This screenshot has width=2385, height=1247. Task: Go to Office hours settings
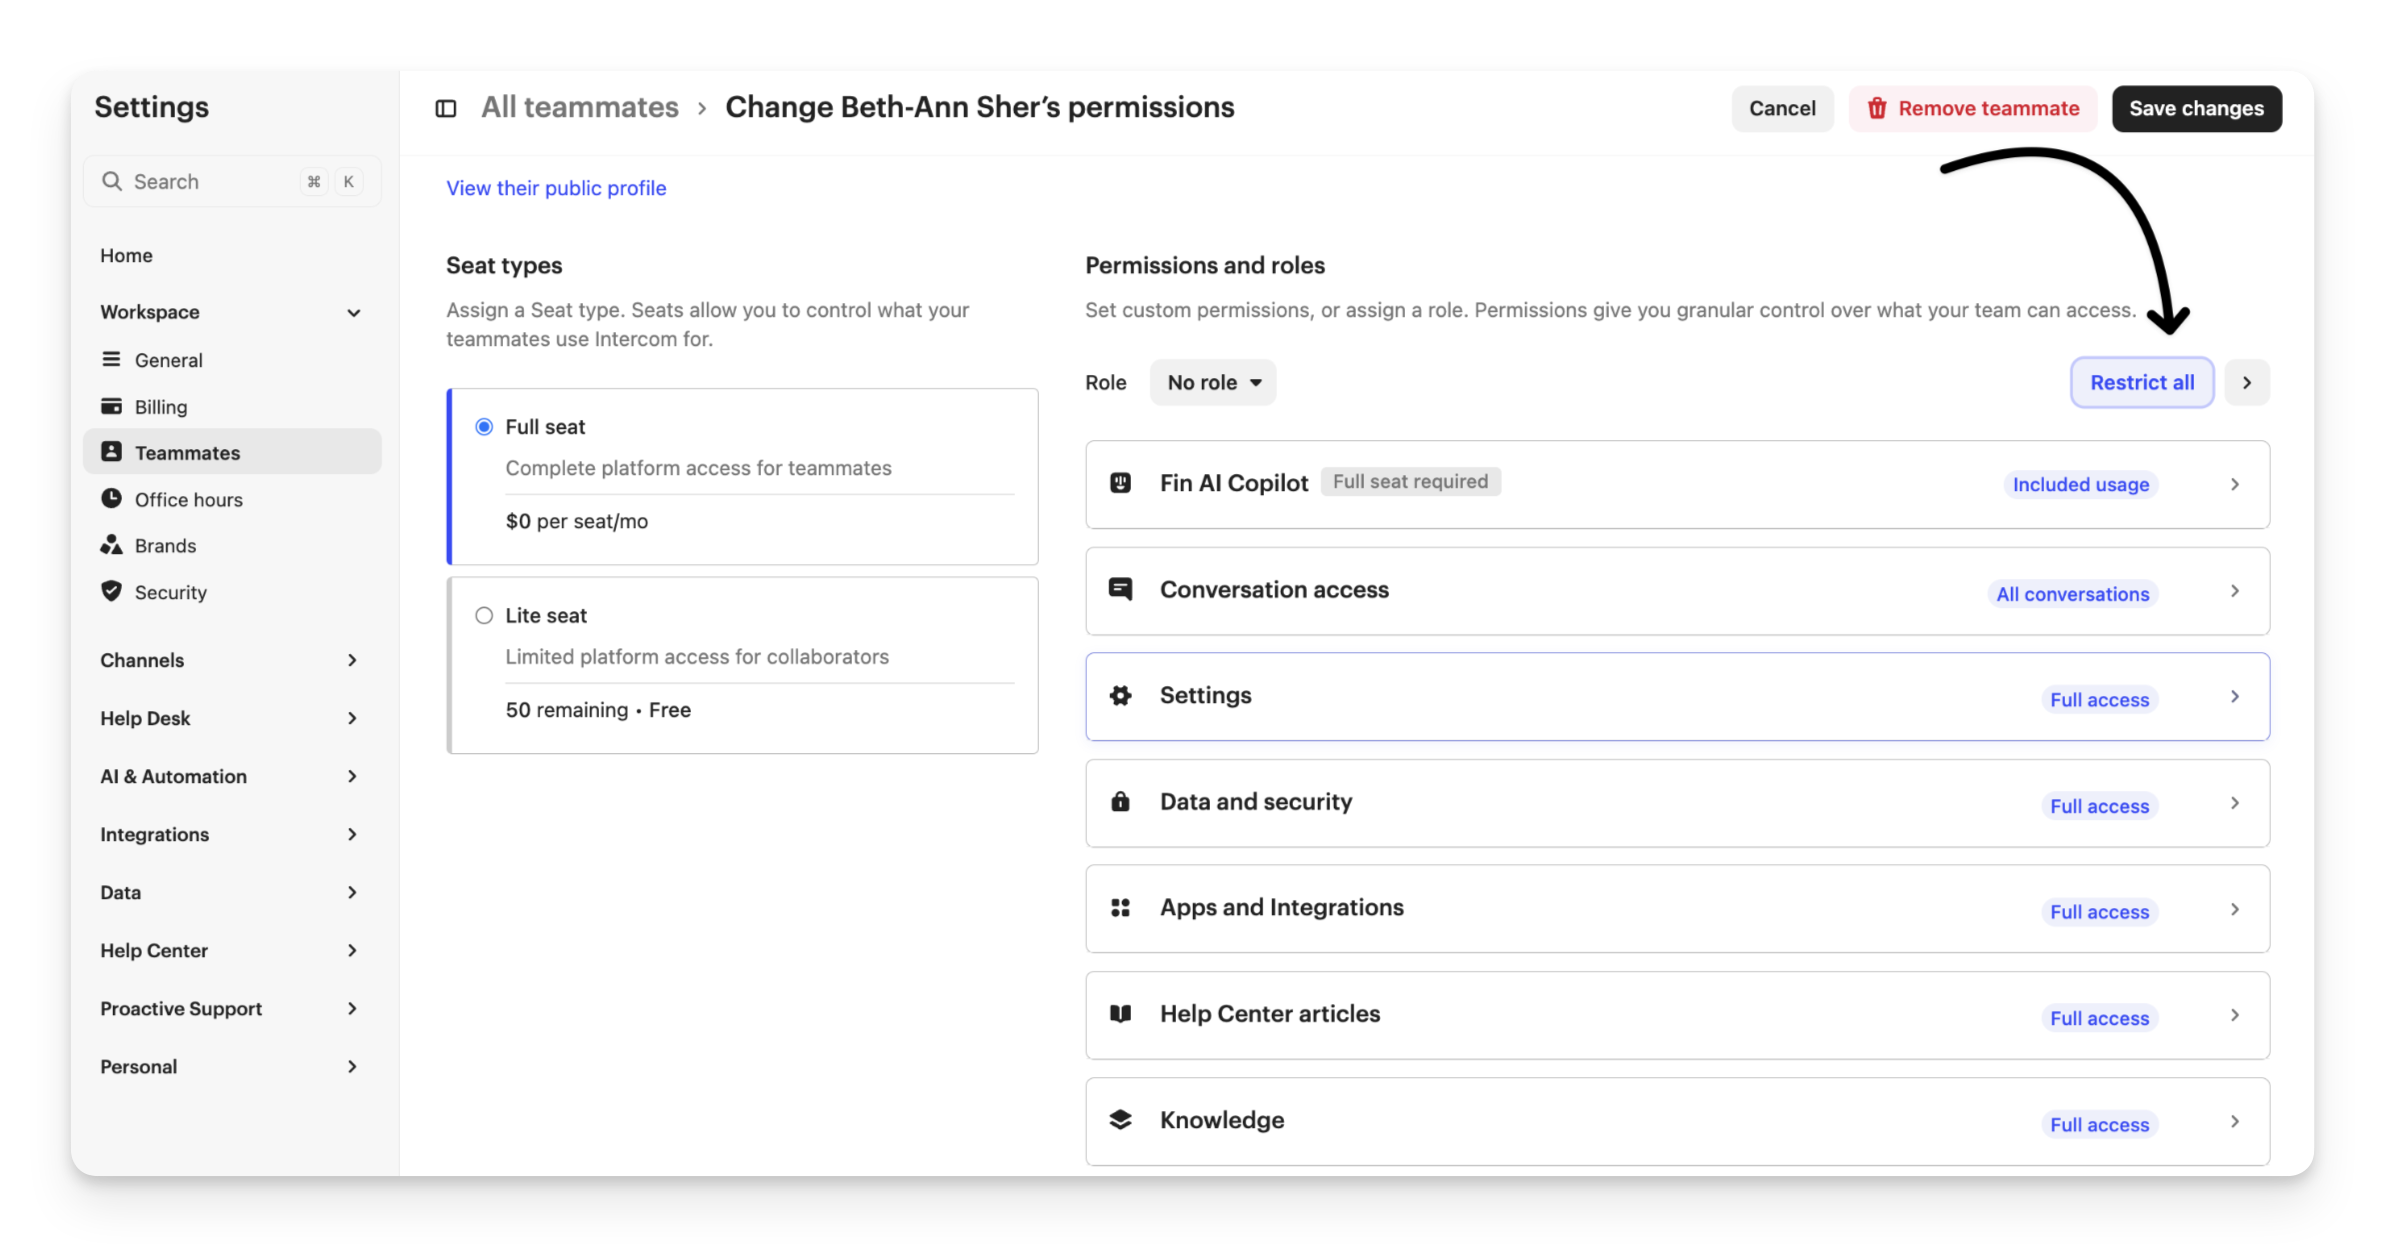(188, 499)
